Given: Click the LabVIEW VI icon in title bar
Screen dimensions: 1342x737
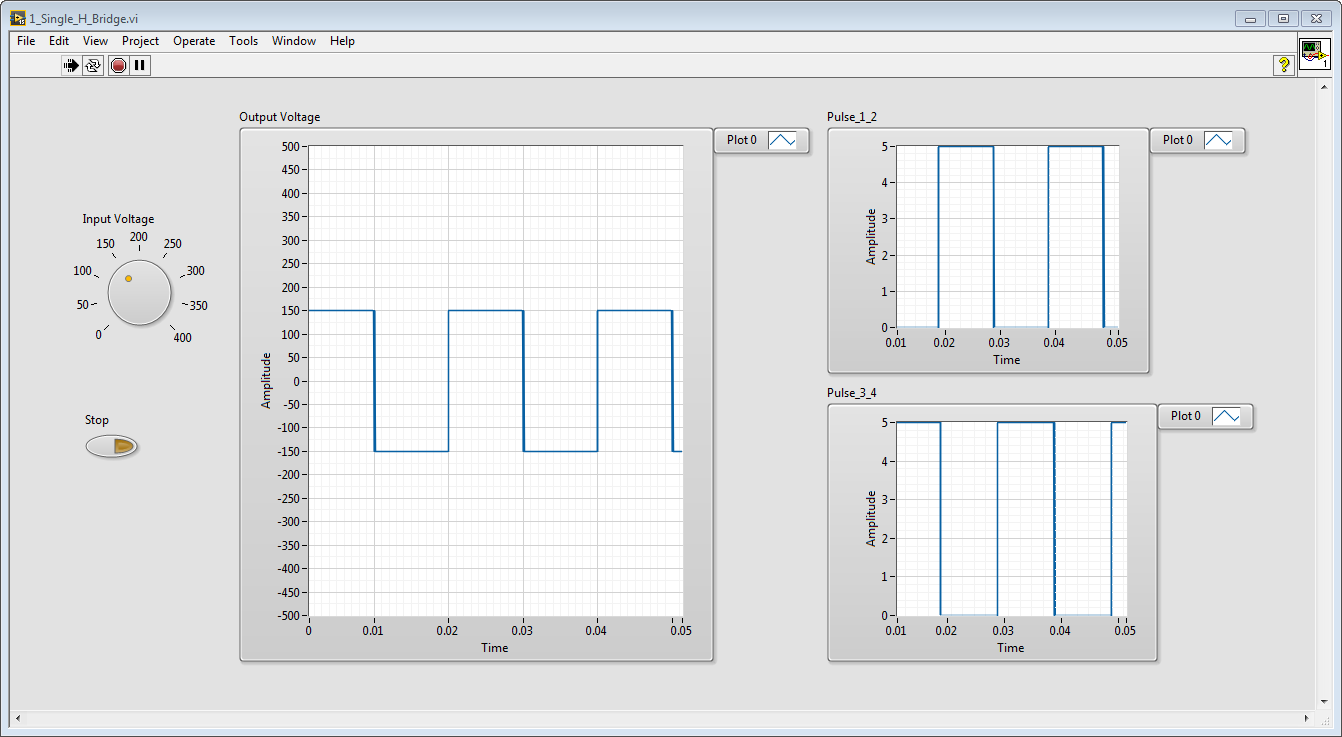Looking at the screenshot, I should coord(18,18).
